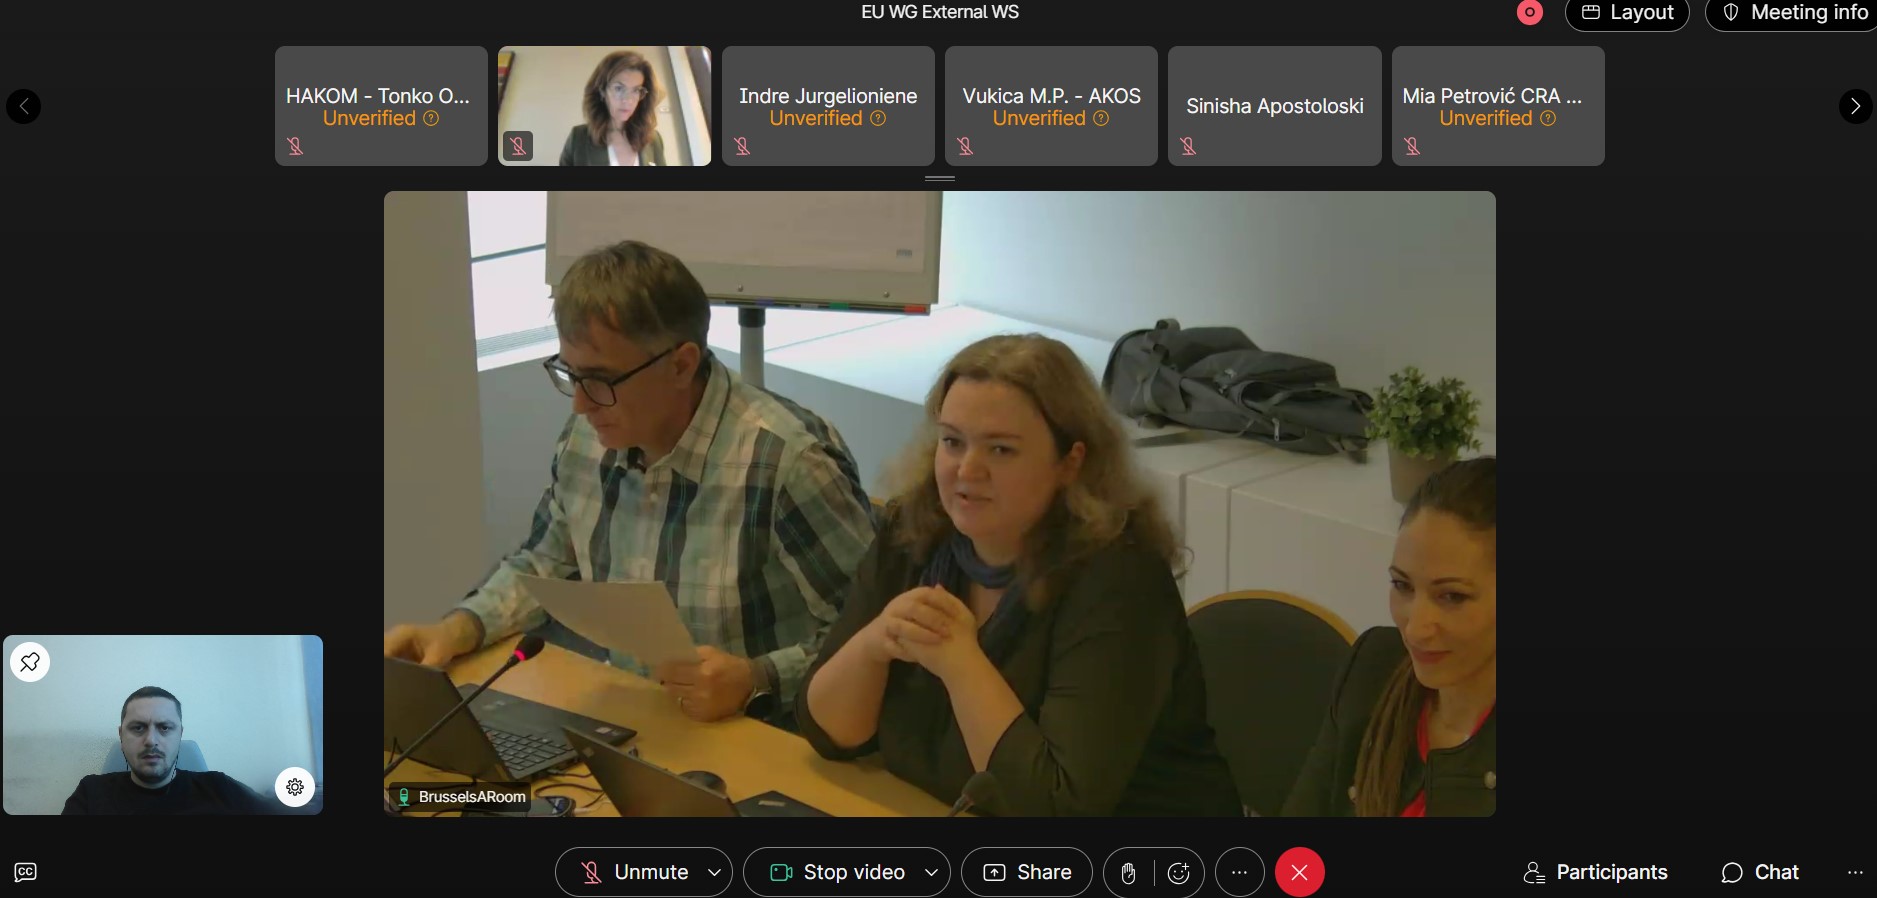Unpin the self-view video thumbnail
The height and width of the screenshot is (898, 1877).
[30, 662]
